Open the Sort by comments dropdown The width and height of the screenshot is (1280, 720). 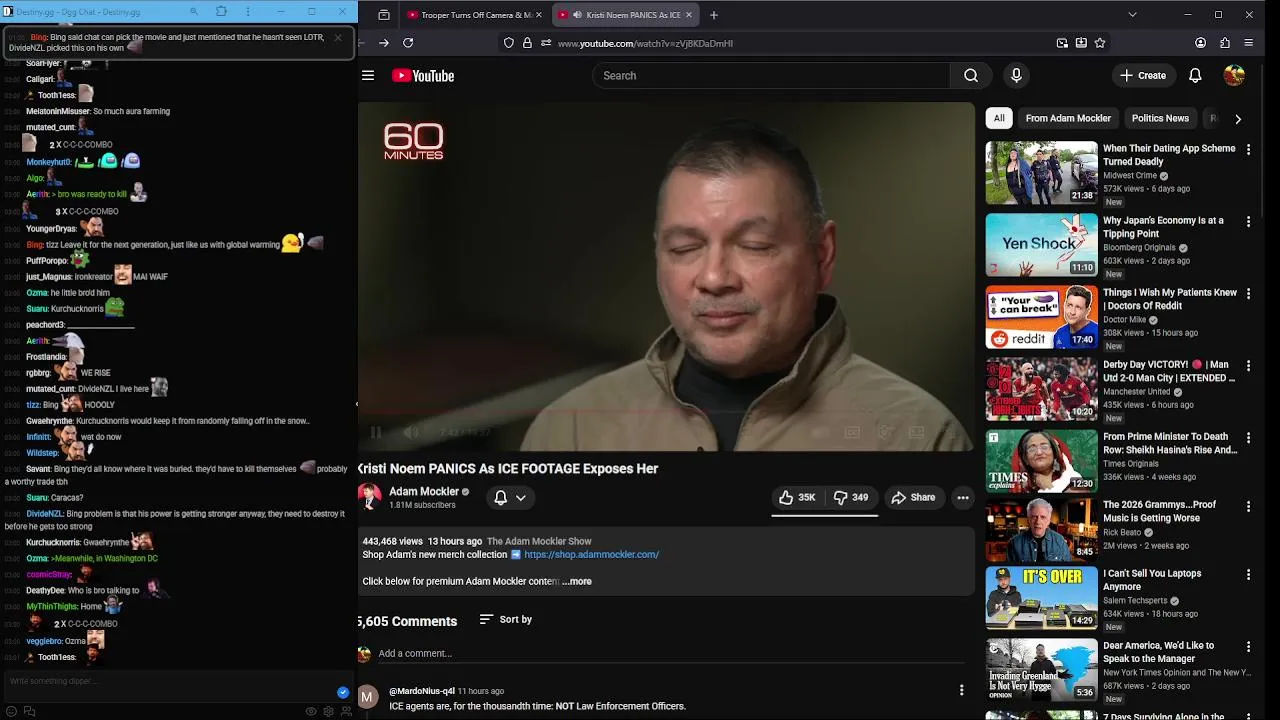pos(505,620)
